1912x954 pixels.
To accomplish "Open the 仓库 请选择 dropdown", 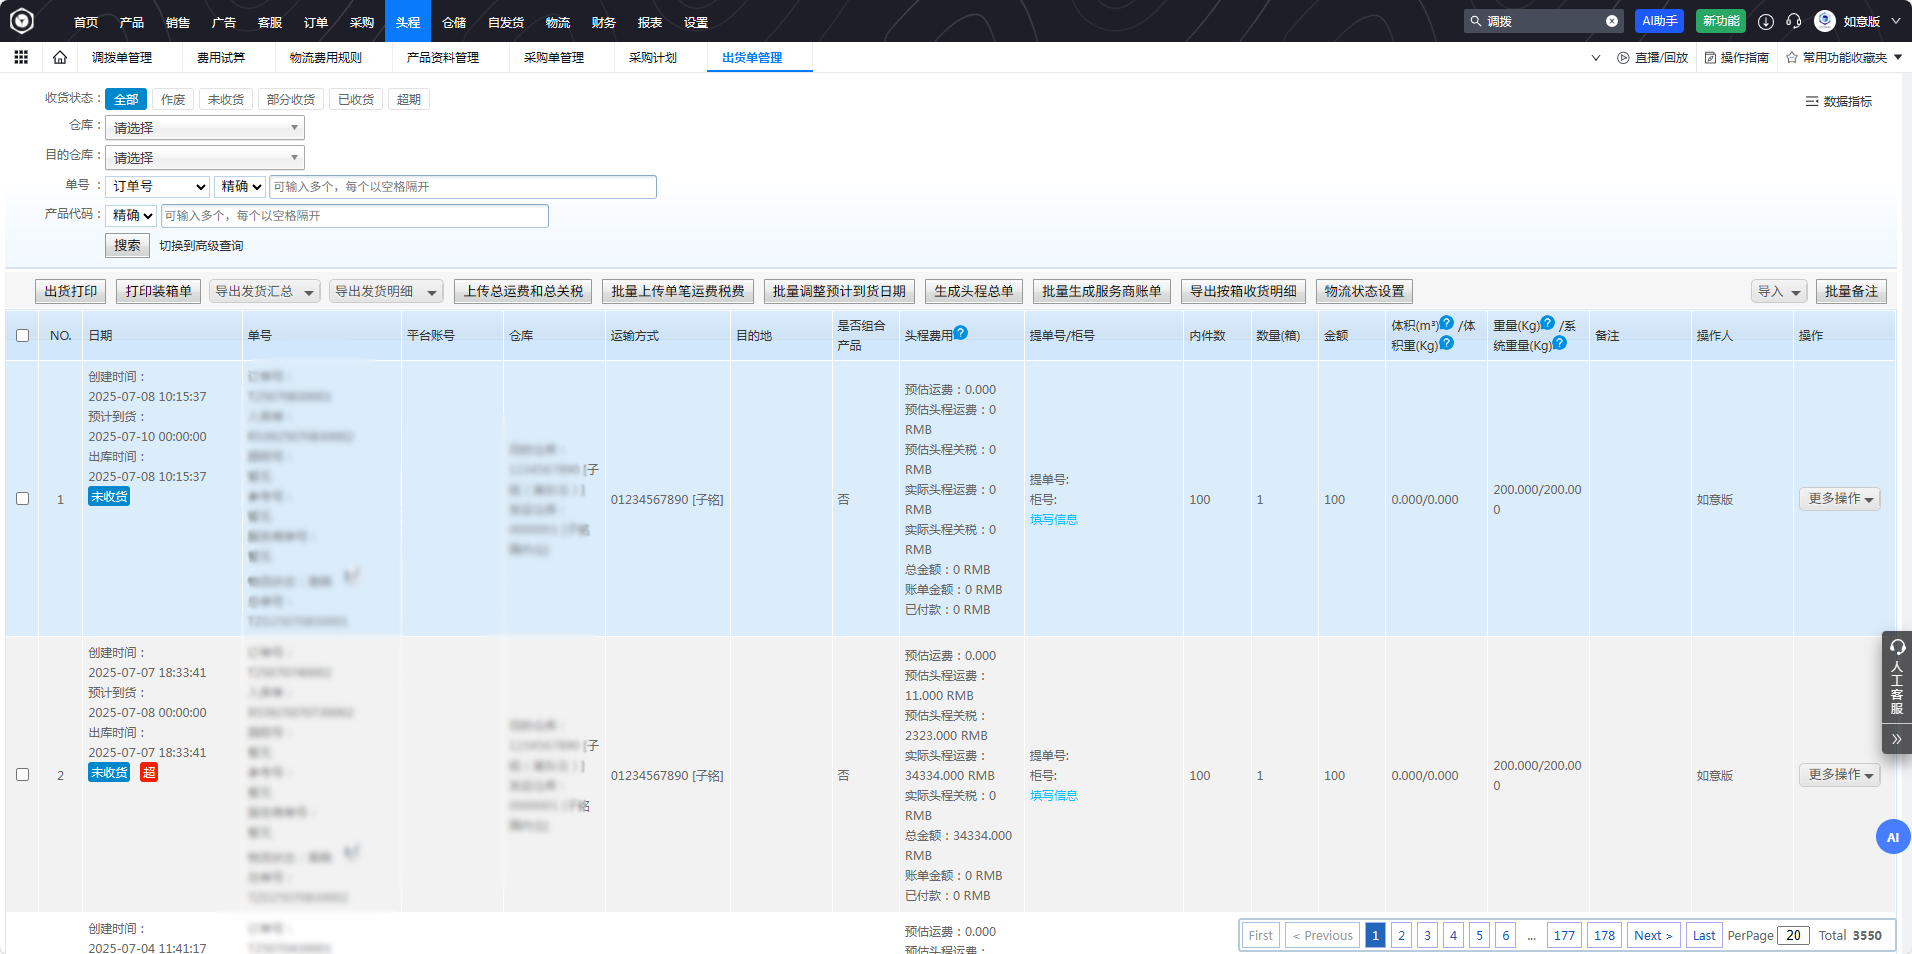I will click(204, 127).
